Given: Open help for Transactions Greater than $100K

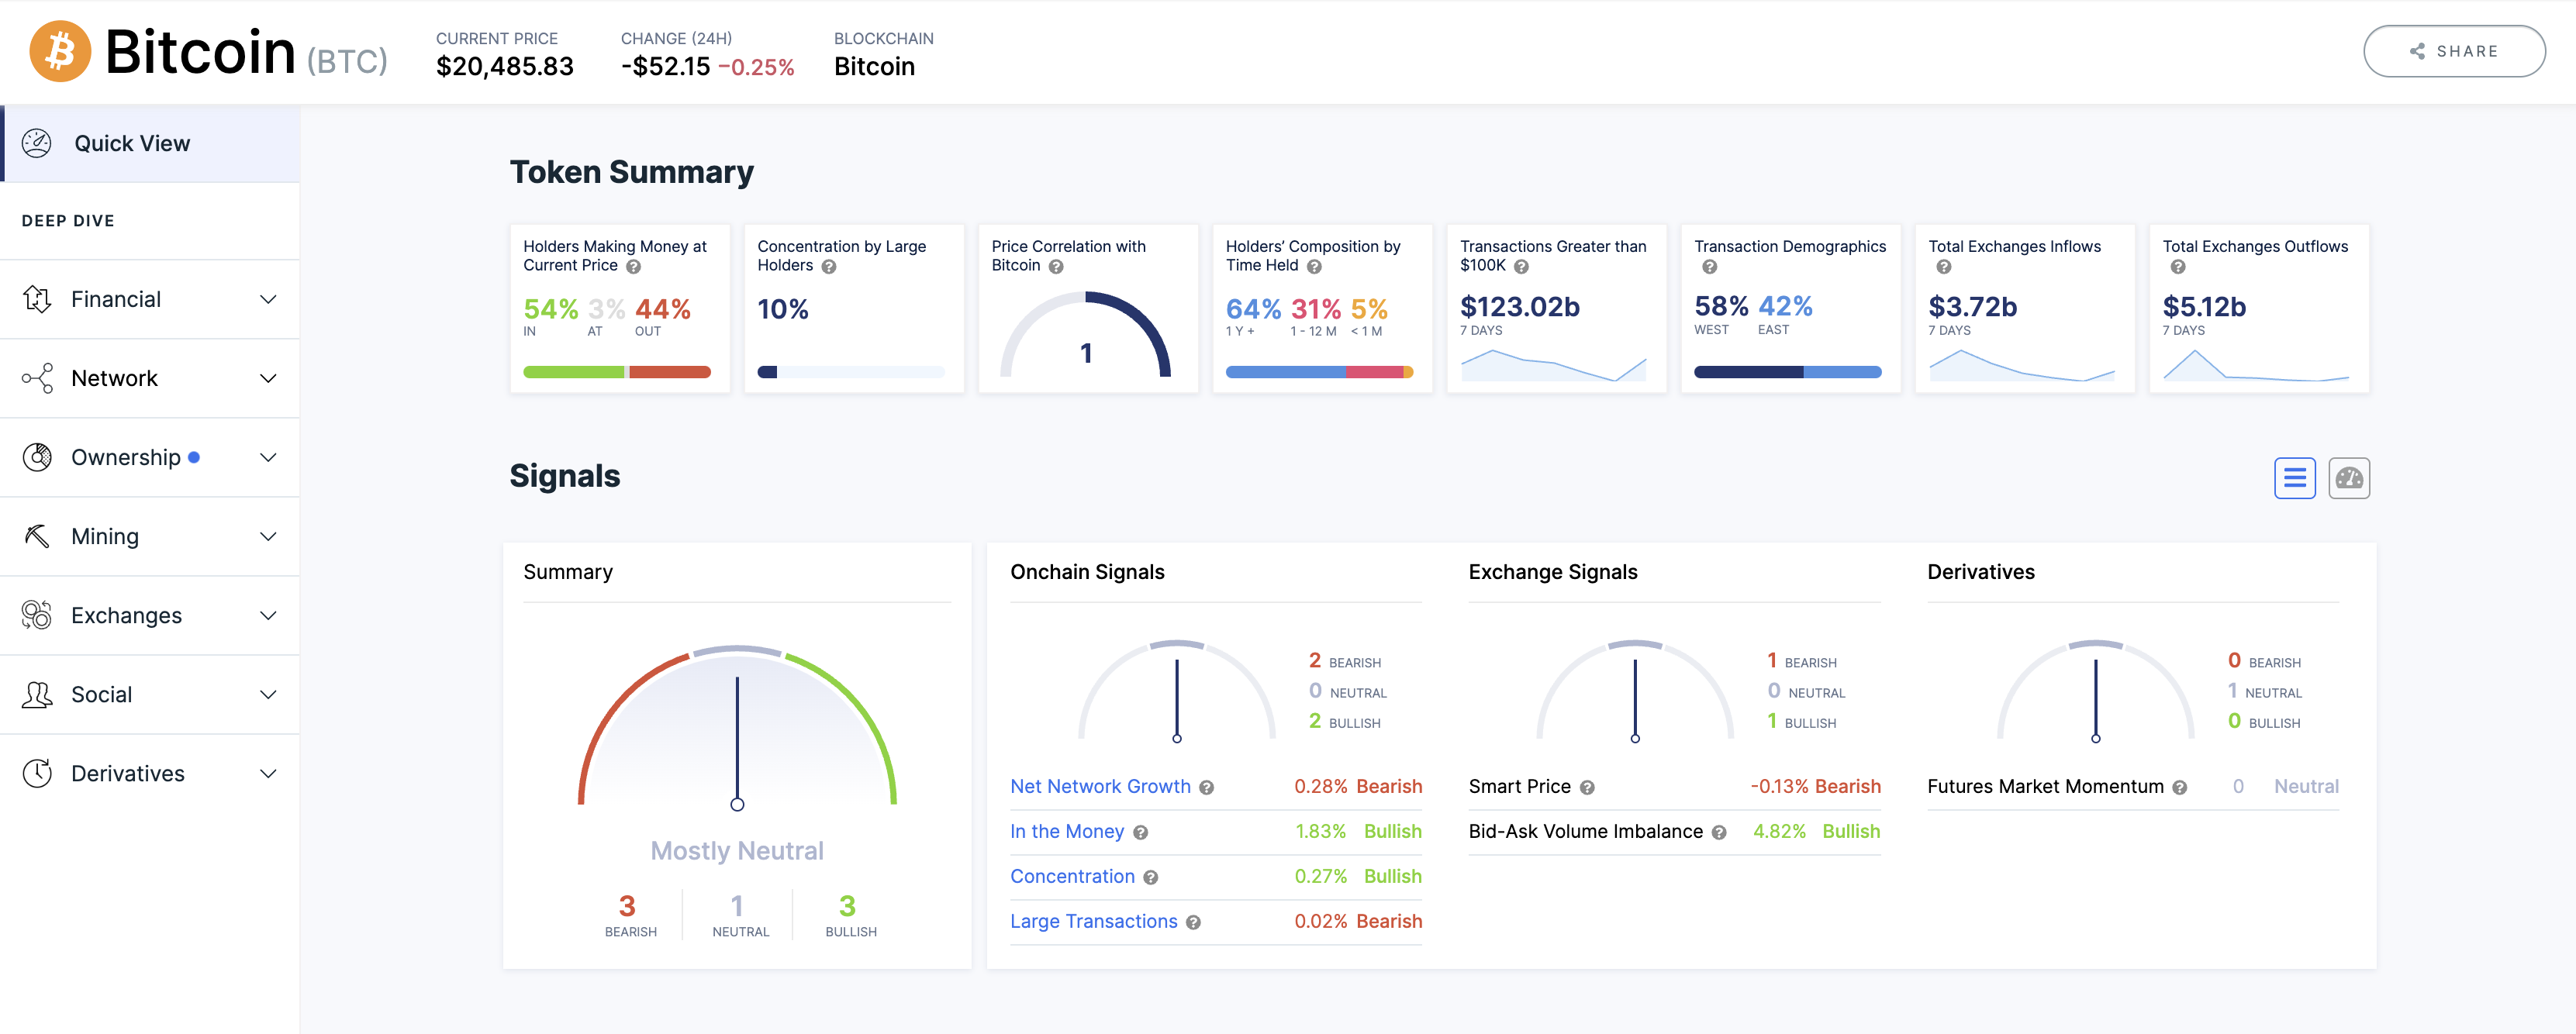Looking at the screenshot, I should (1520, 267).
